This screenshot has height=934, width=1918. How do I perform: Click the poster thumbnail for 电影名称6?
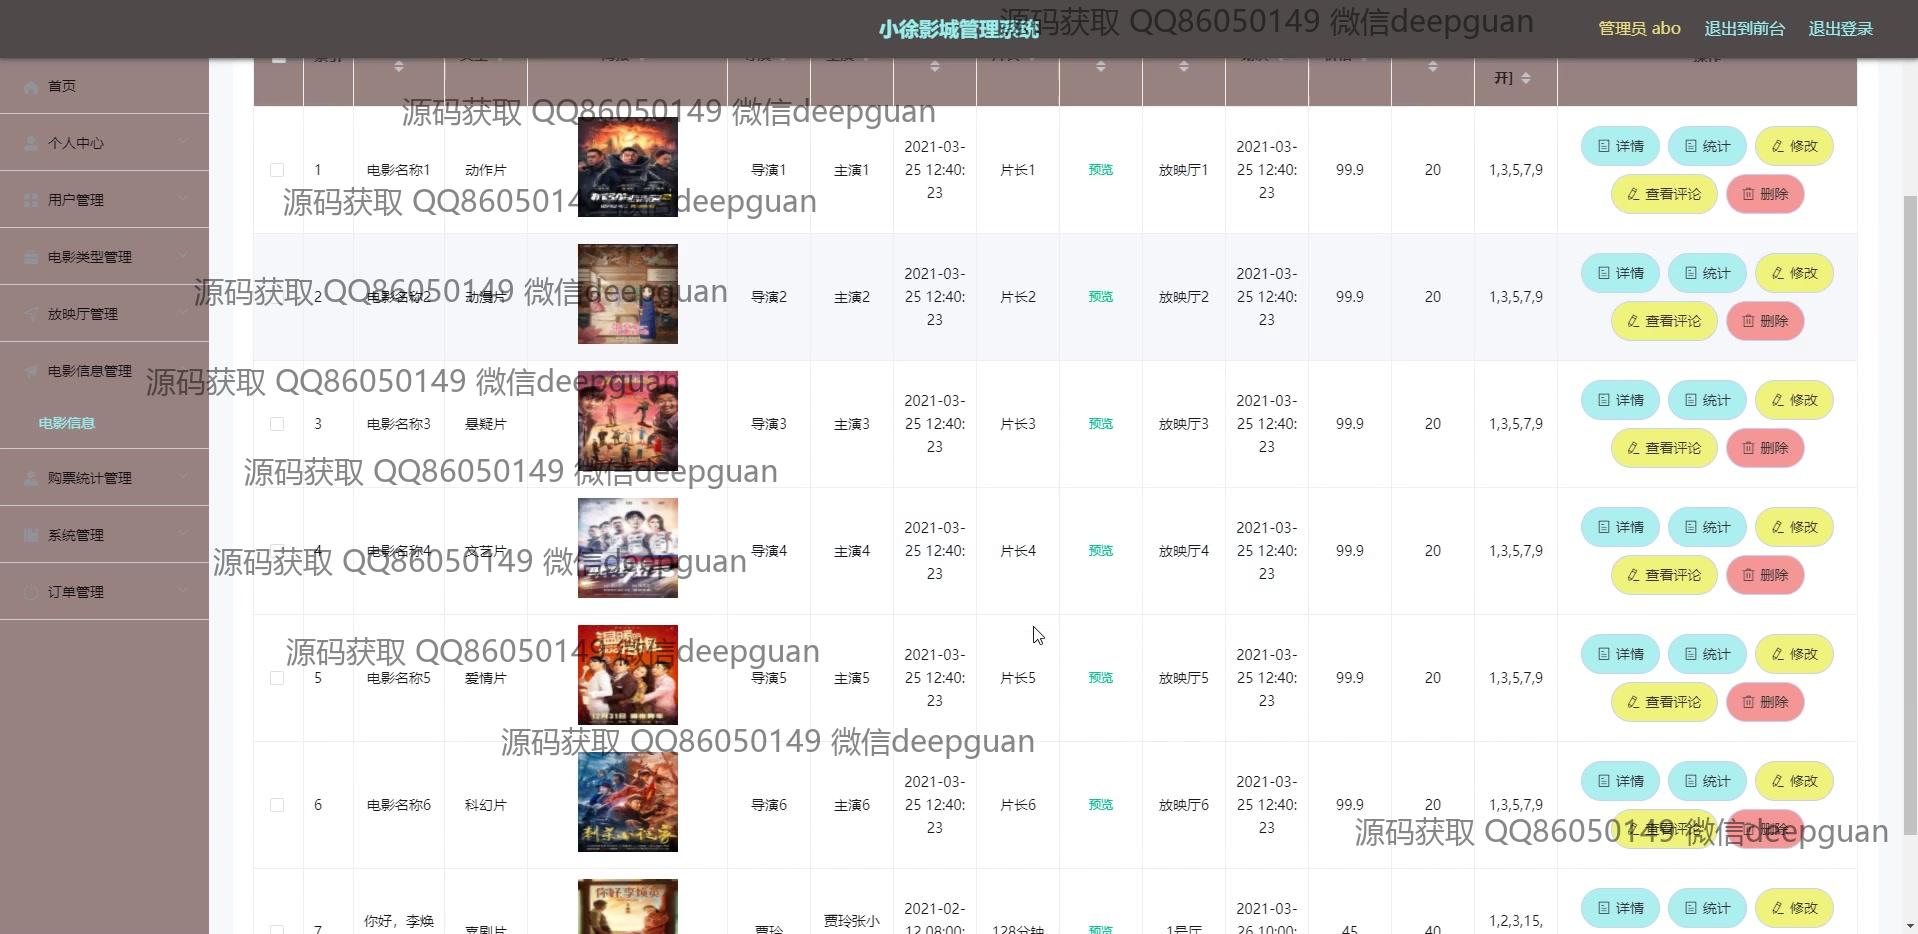628,802
